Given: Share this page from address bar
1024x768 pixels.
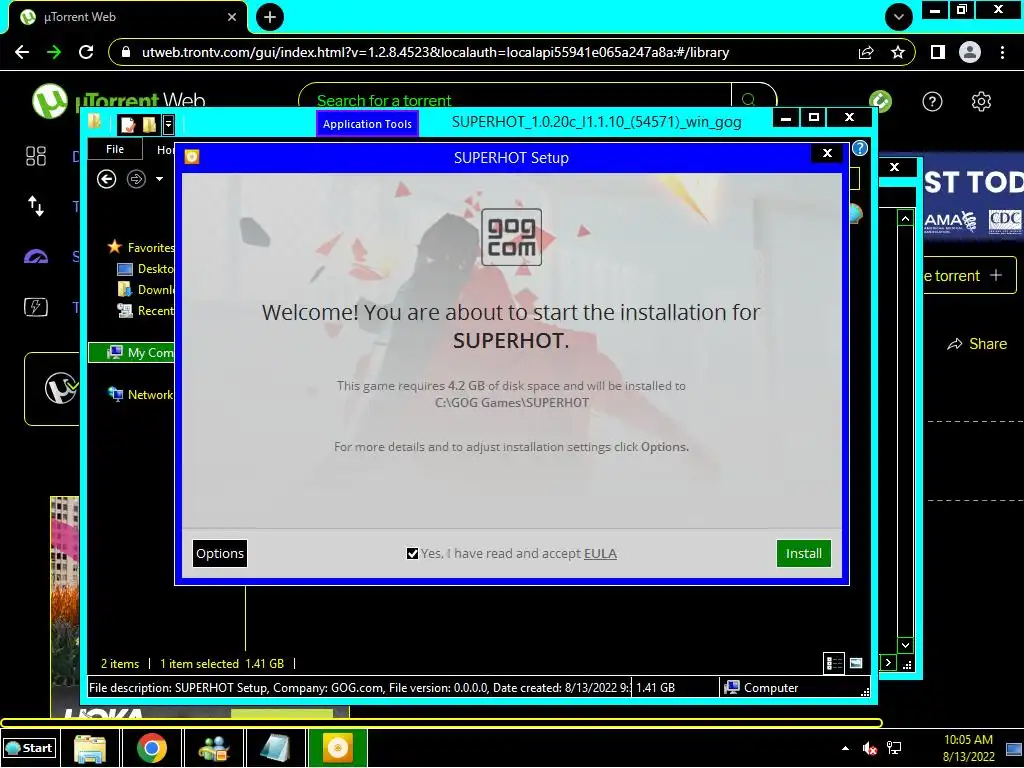Looking at the screenshot, I should [x=866, y=52].
